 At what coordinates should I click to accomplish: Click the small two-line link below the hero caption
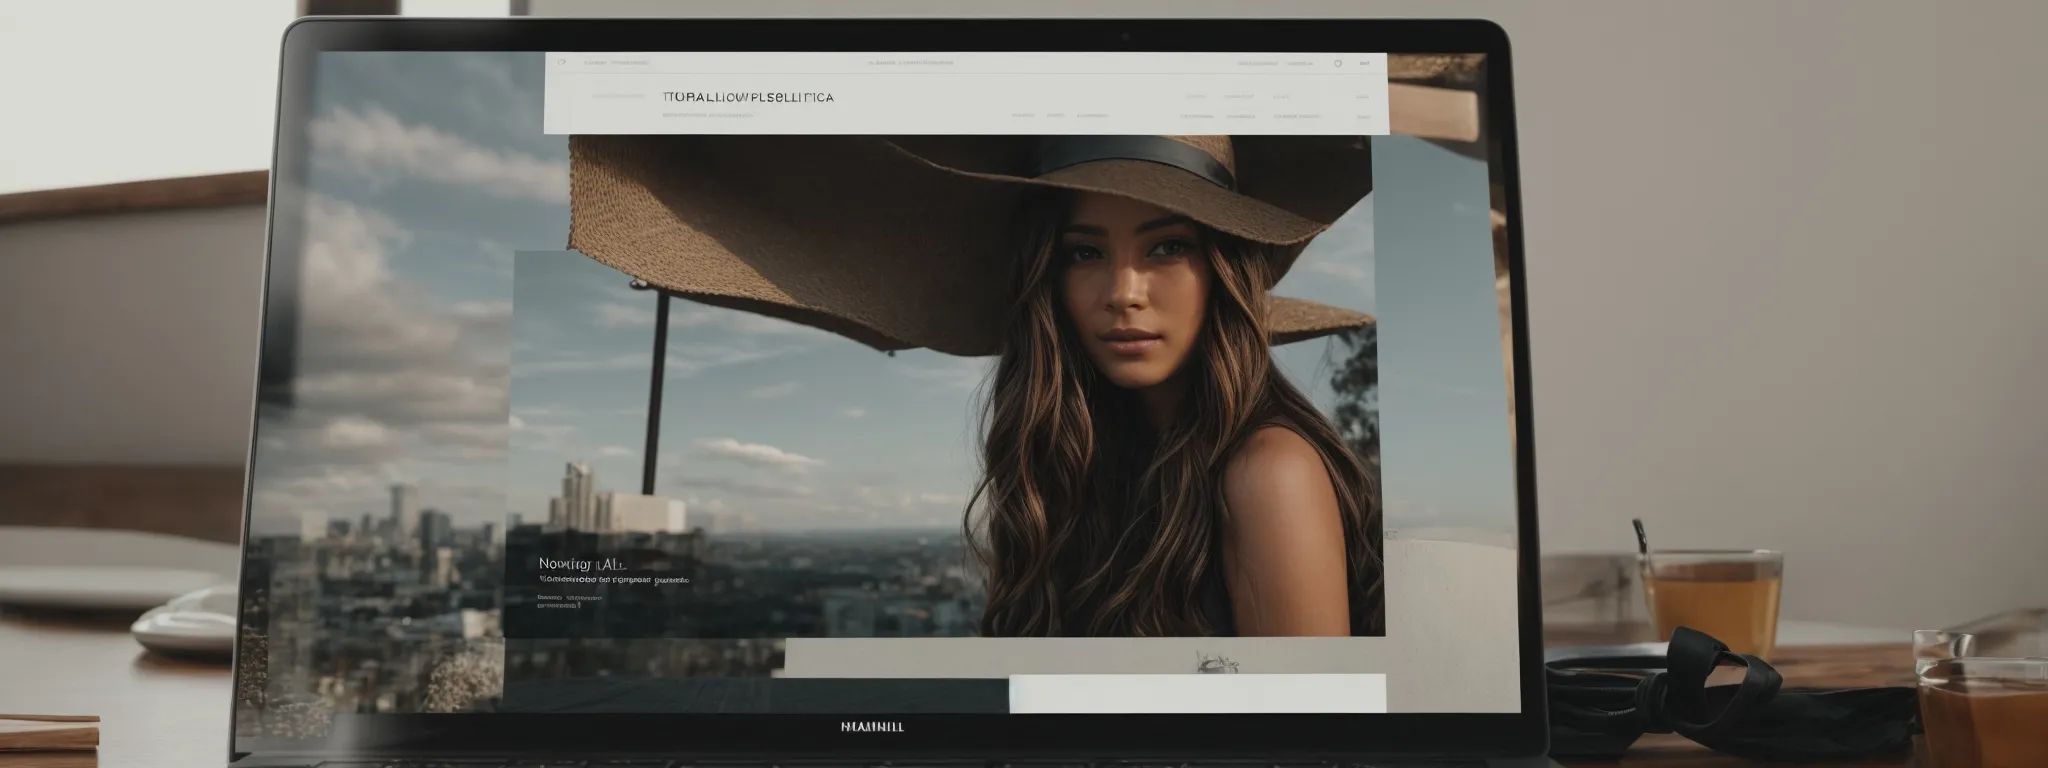[570, 601]
